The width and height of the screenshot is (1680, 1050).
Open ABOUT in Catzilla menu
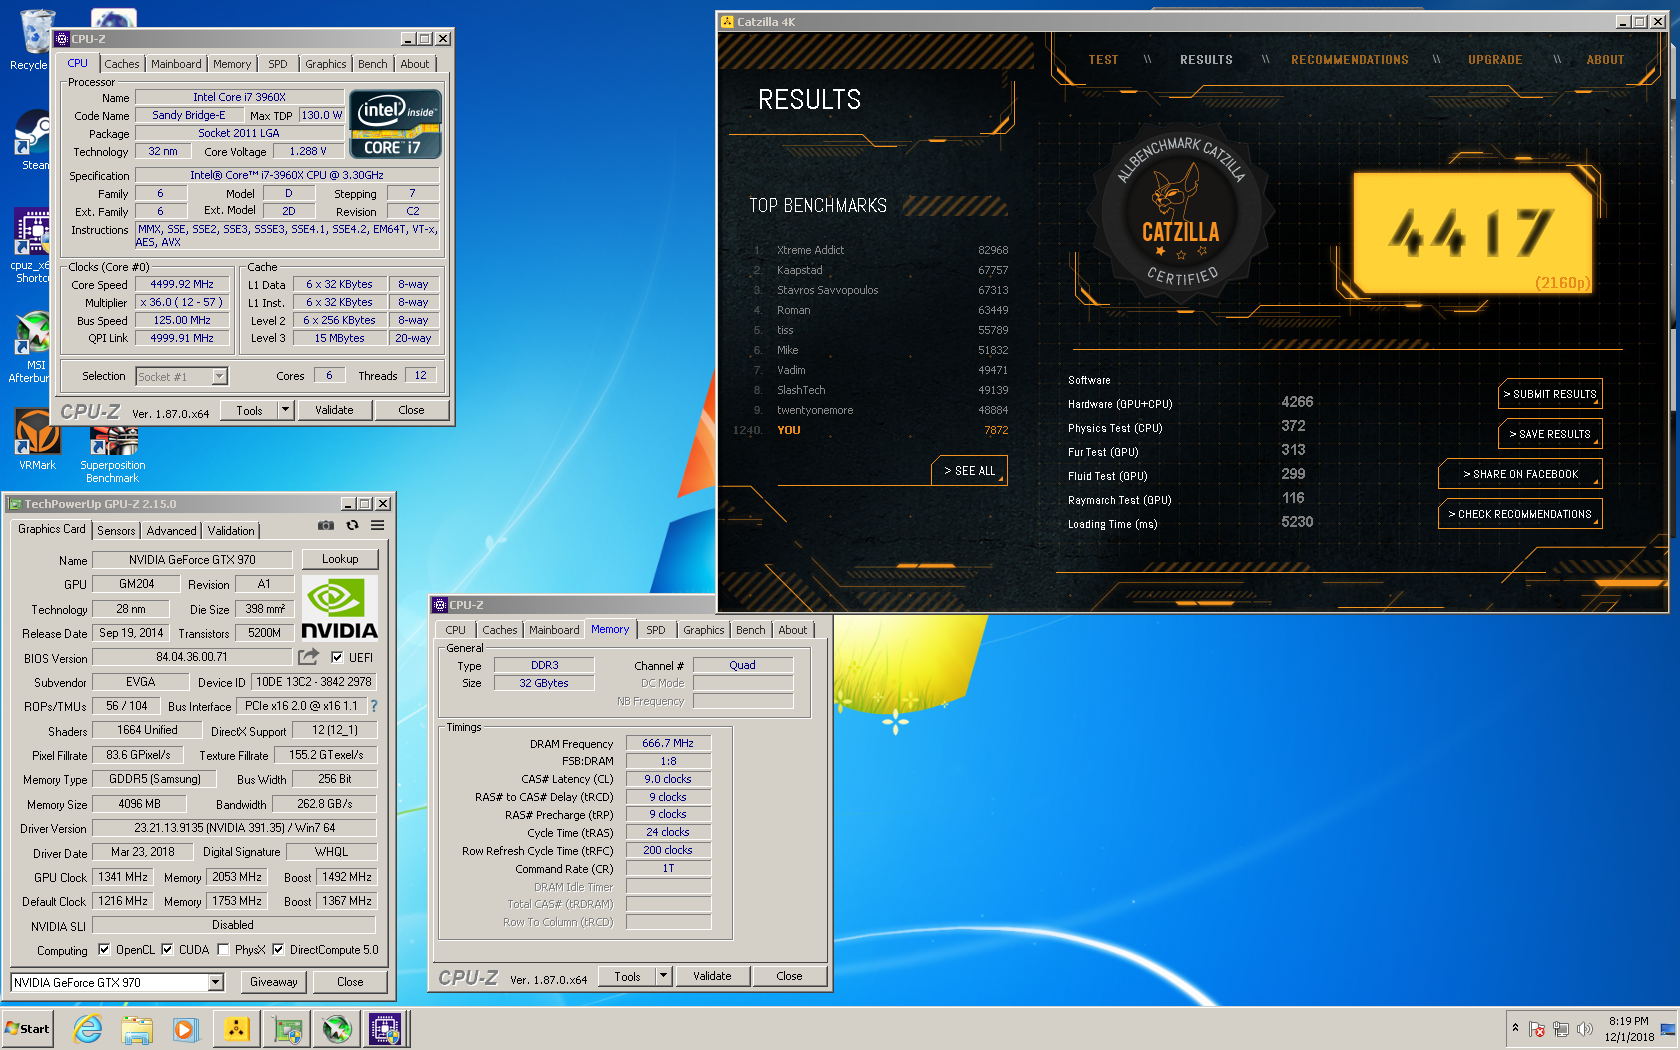(x=1605, y=60)
